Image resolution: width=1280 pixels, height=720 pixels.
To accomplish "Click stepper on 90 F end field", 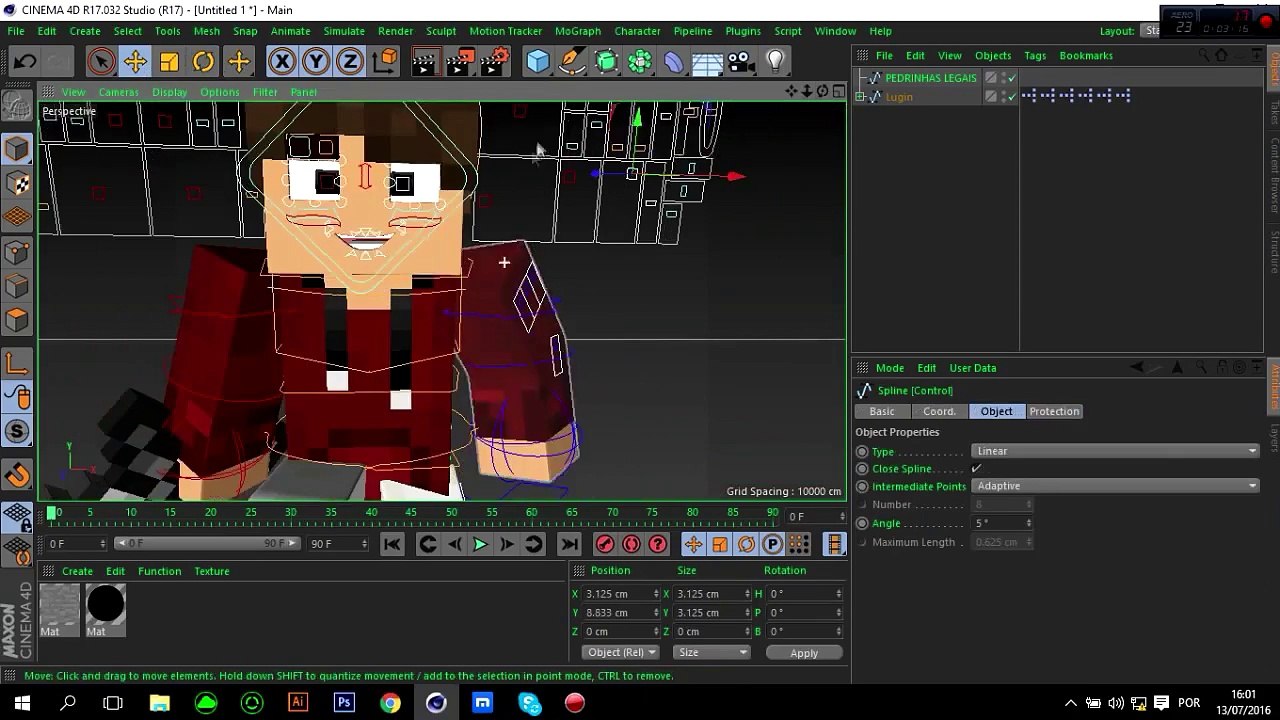I will tap(364, 544).
